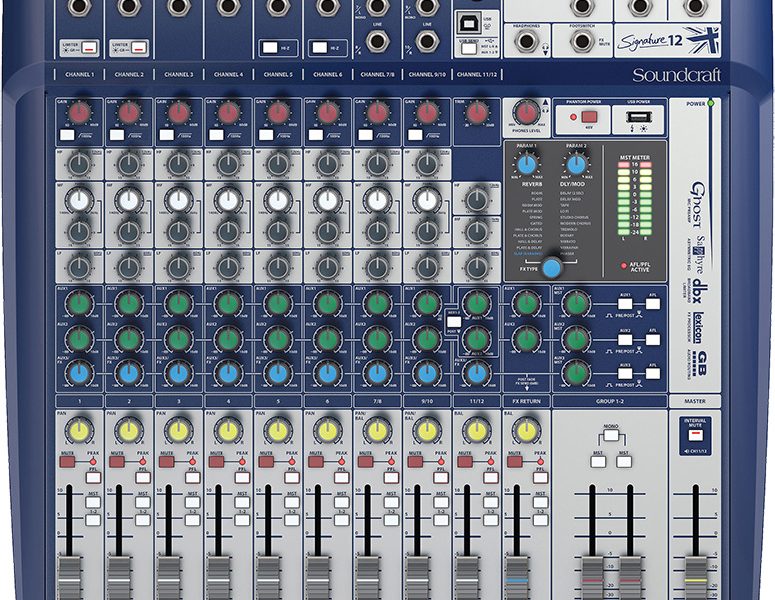Turn the Channel 11/12 red TRIM knob
775x600 pixels.
(476, 113)
